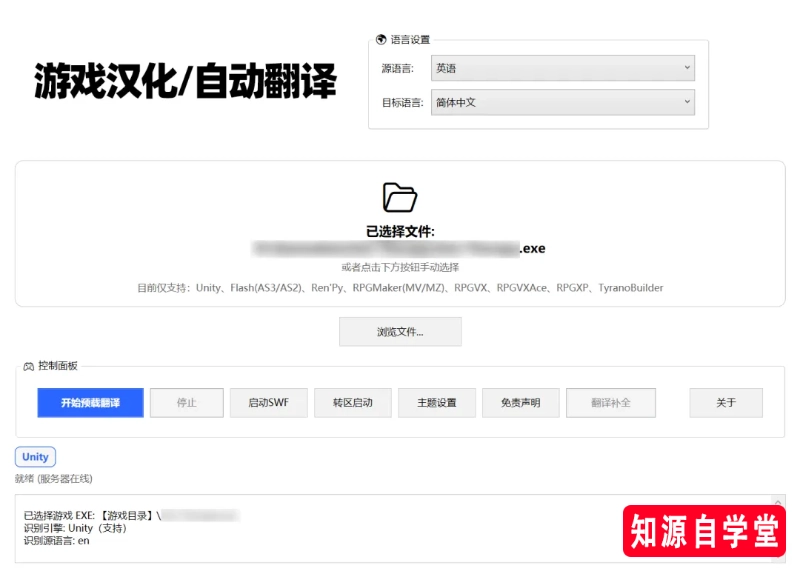Click the 已选择文件 label text

(x=400, y=232)
